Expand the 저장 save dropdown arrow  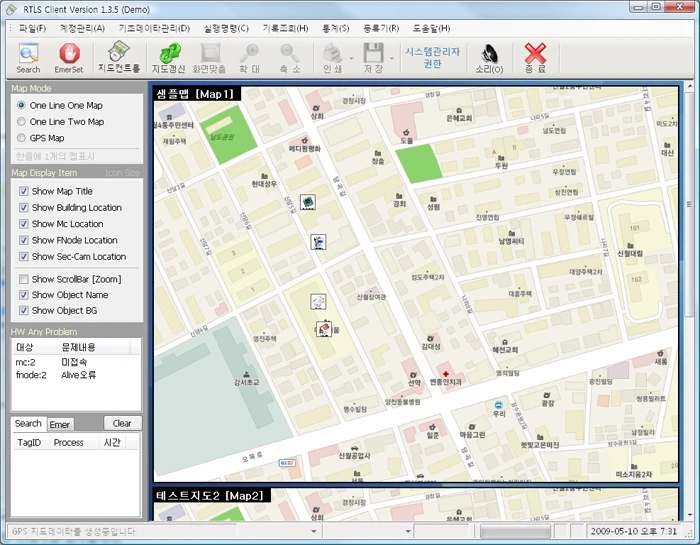point(392,58)
